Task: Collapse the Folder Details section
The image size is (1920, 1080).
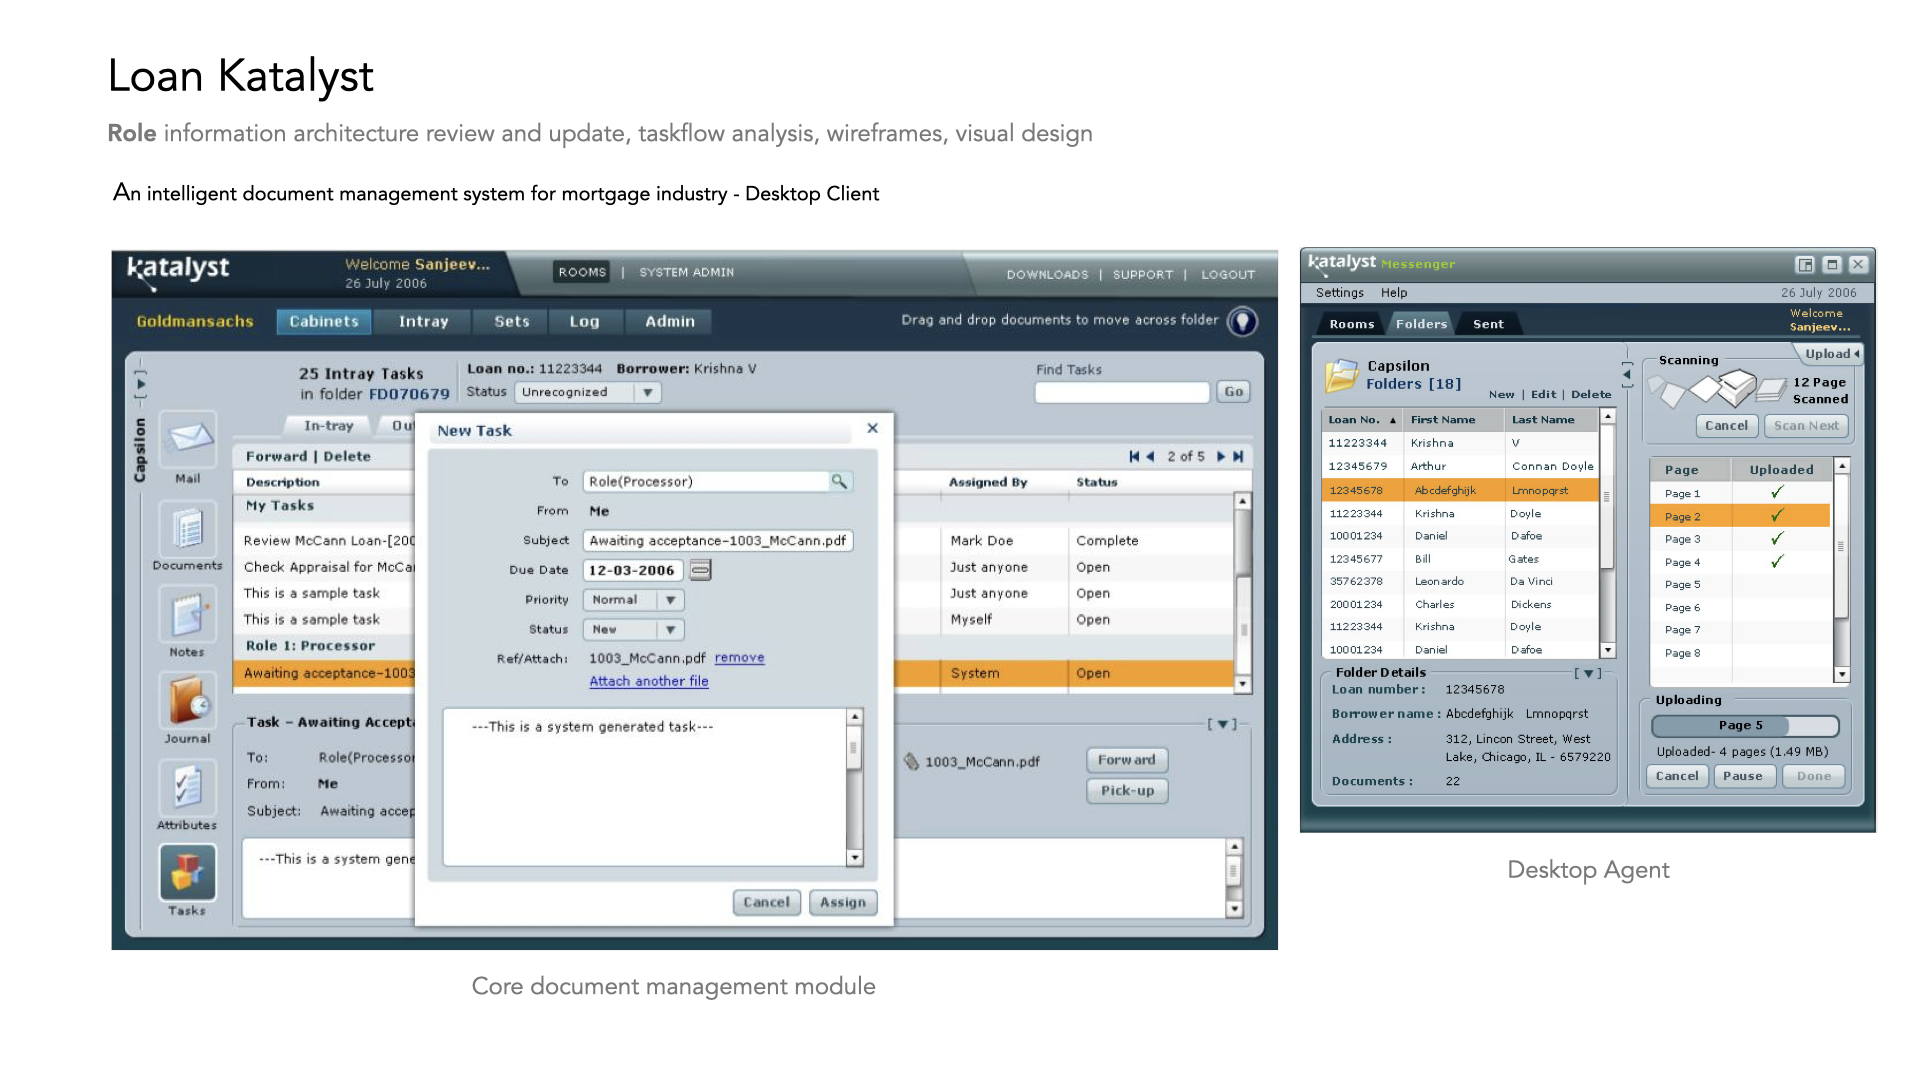Action: [1588, 674]
